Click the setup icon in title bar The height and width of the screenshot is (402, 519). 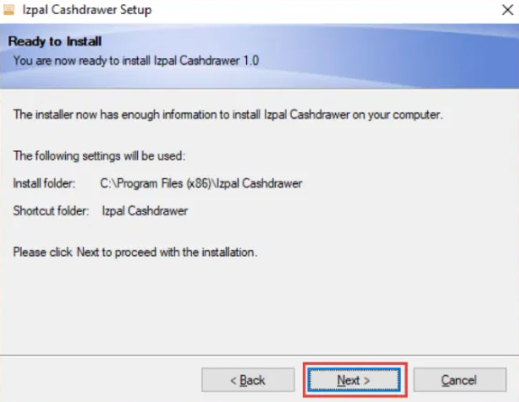(x=9, y=10)
